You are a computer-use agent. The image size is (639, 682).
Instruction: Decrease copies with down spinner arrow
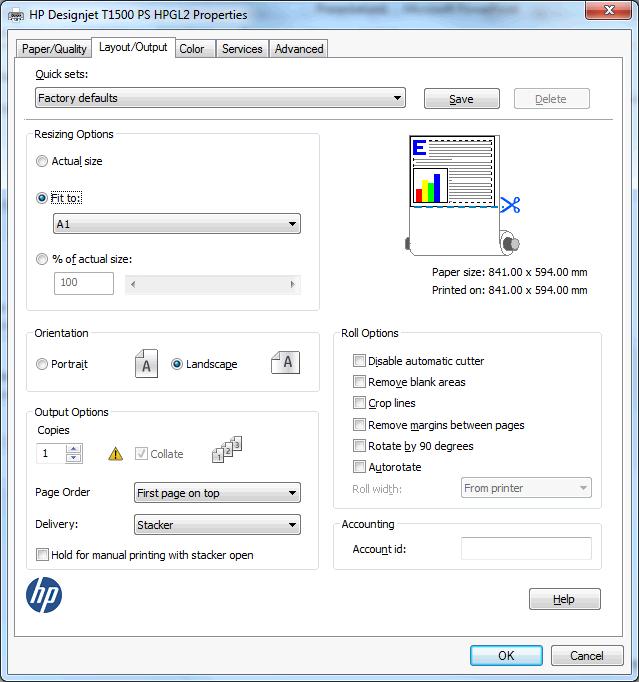tap(74, 458)
